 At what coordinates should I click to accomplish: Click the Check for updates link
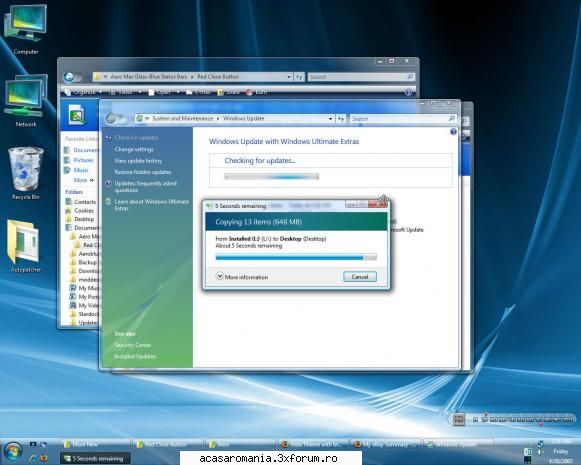[x=136, y=138]
